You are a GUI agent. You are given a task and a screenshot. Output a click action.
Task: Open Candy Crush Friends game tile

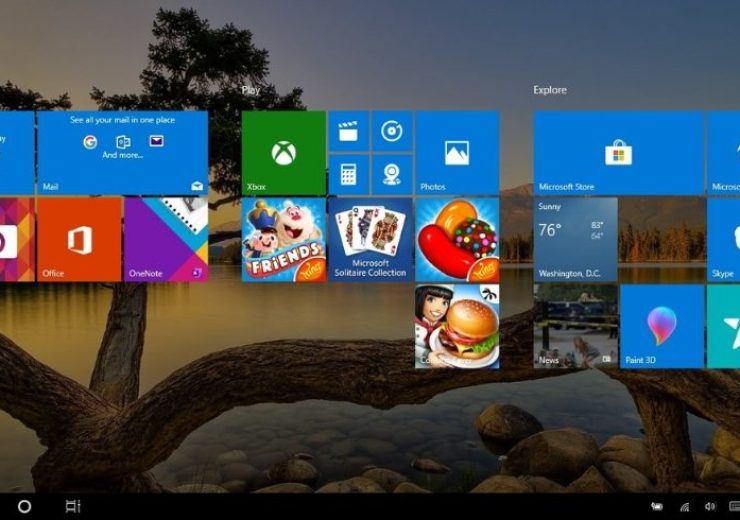pyautogui.click(x=283, y=239)
